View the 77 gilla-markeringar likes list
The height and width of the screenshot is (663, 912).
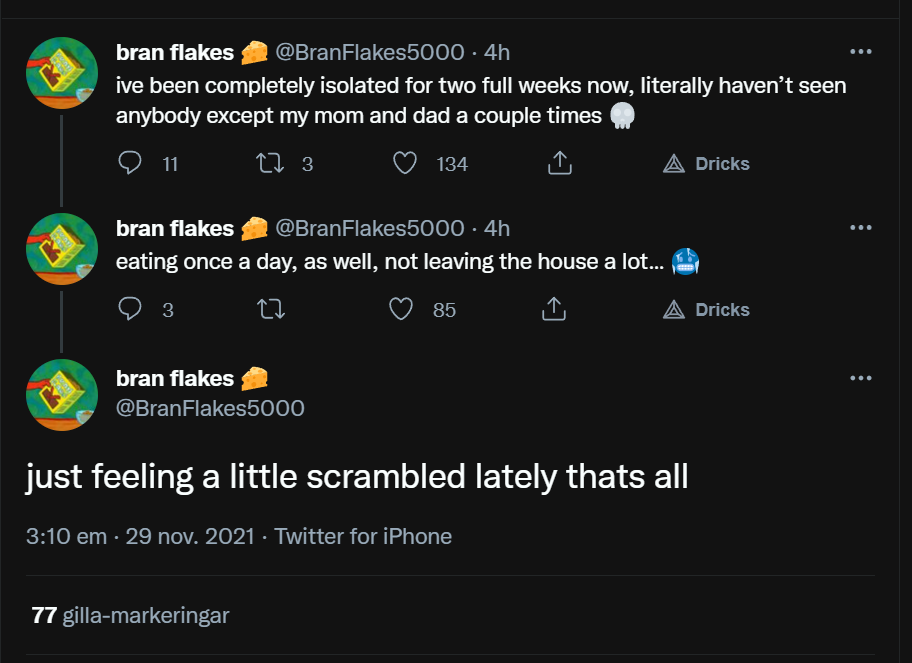click(x=131, y=615)
